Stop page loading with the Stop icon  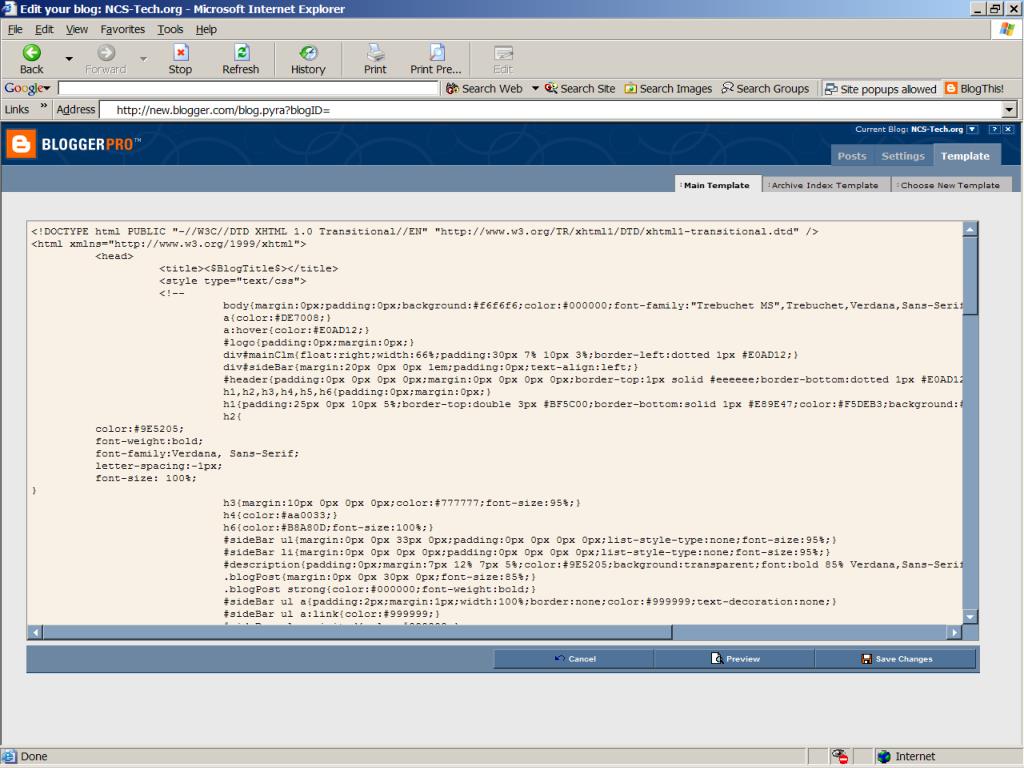tap(180, 59)
